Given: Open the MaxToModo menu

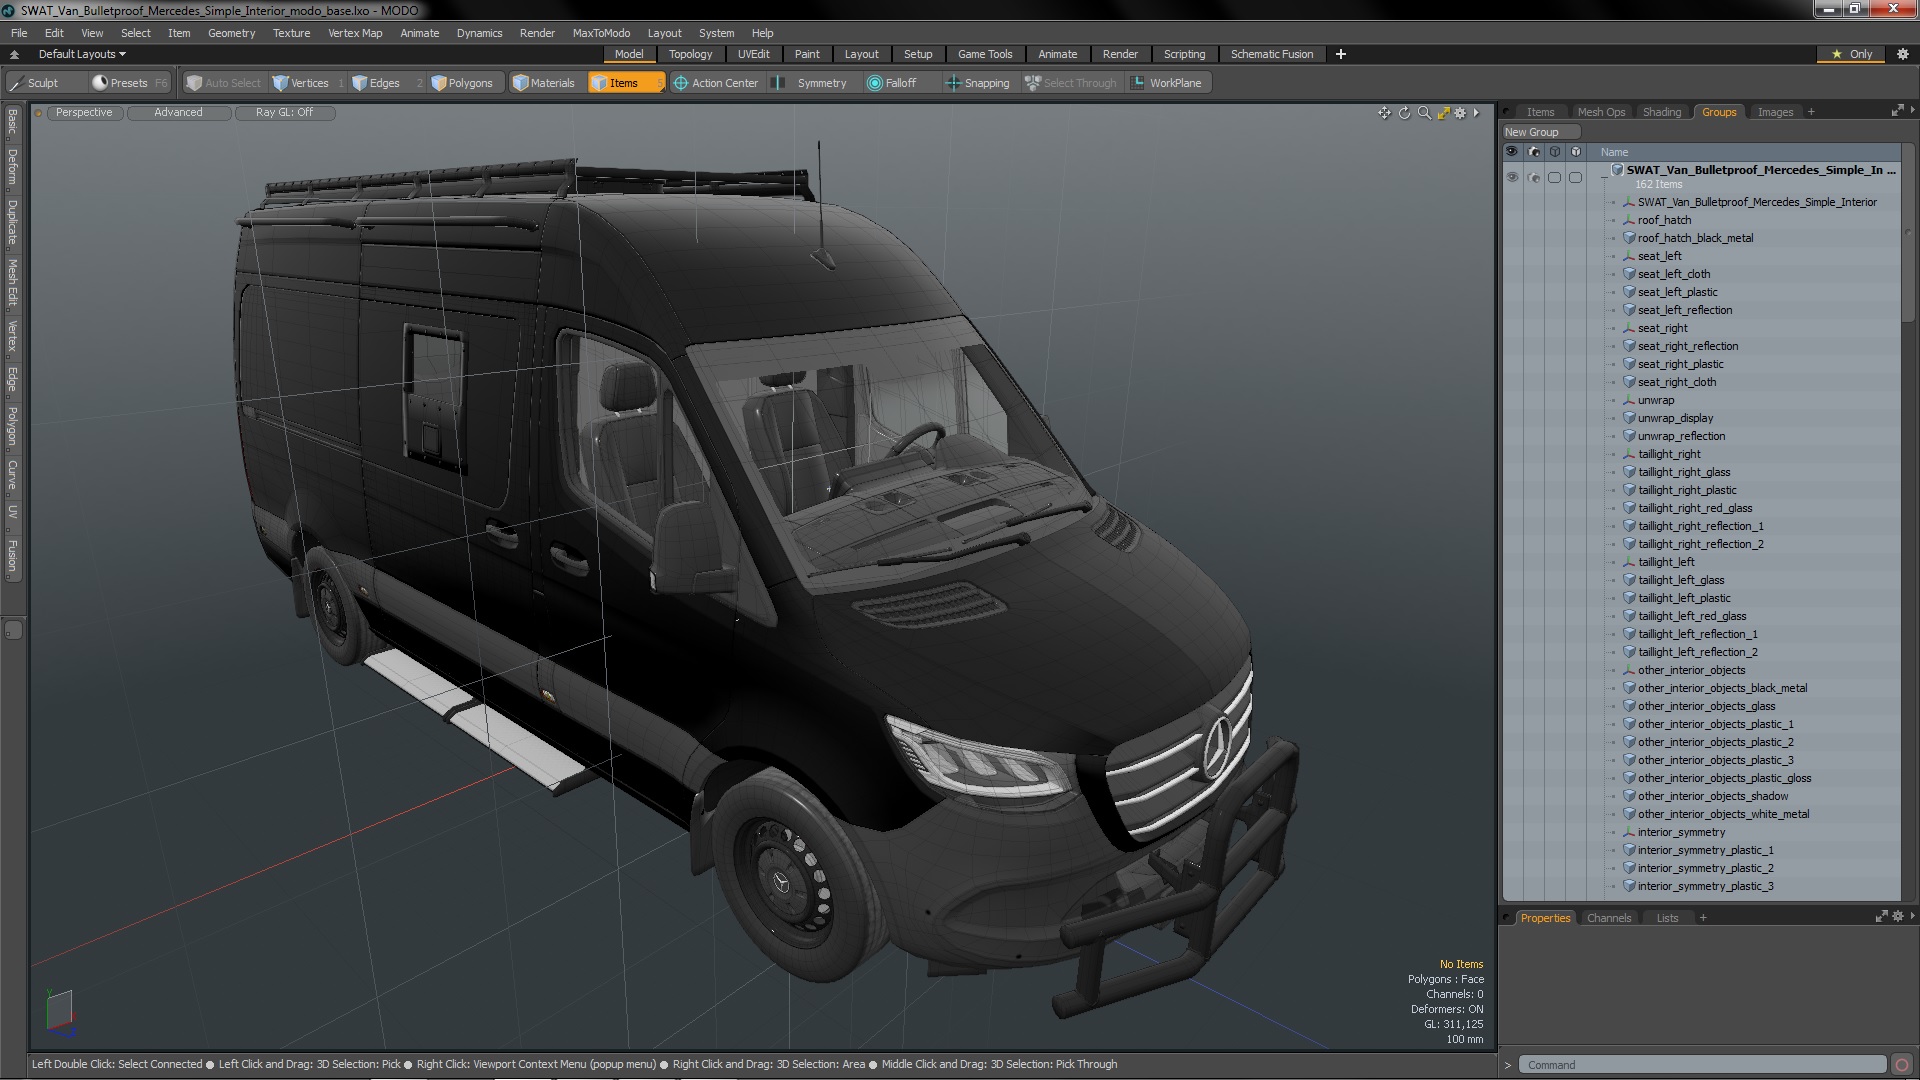Looking at the screenshot, I should (601, 33).
